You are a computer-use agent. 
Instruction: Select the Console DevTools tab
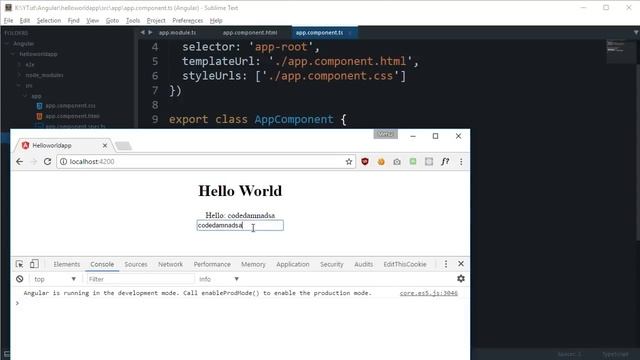102,264
